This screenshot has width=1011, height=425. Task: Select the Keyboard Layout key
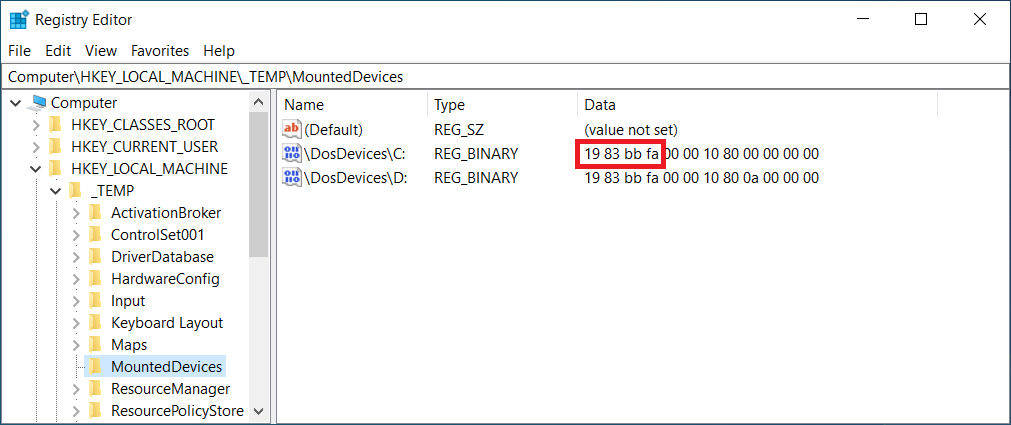pyautogui.click(x=167, y=323)
